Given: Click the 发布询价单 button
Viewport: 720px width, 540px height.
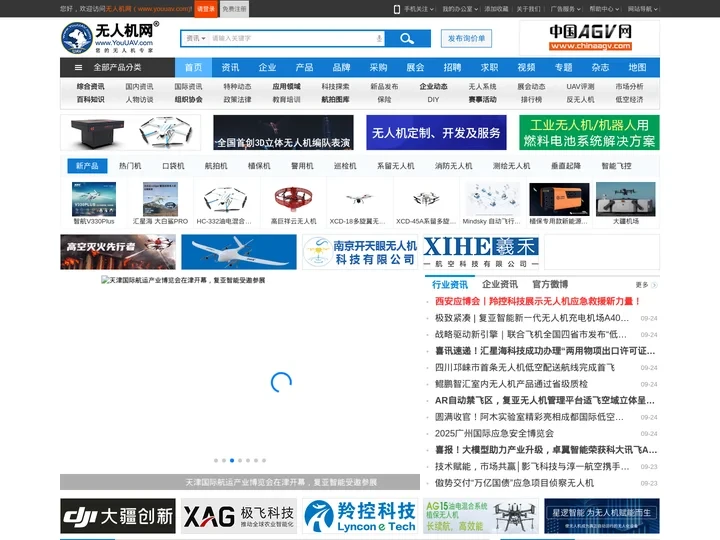Looking at the screenshot, I should point(466,39).
